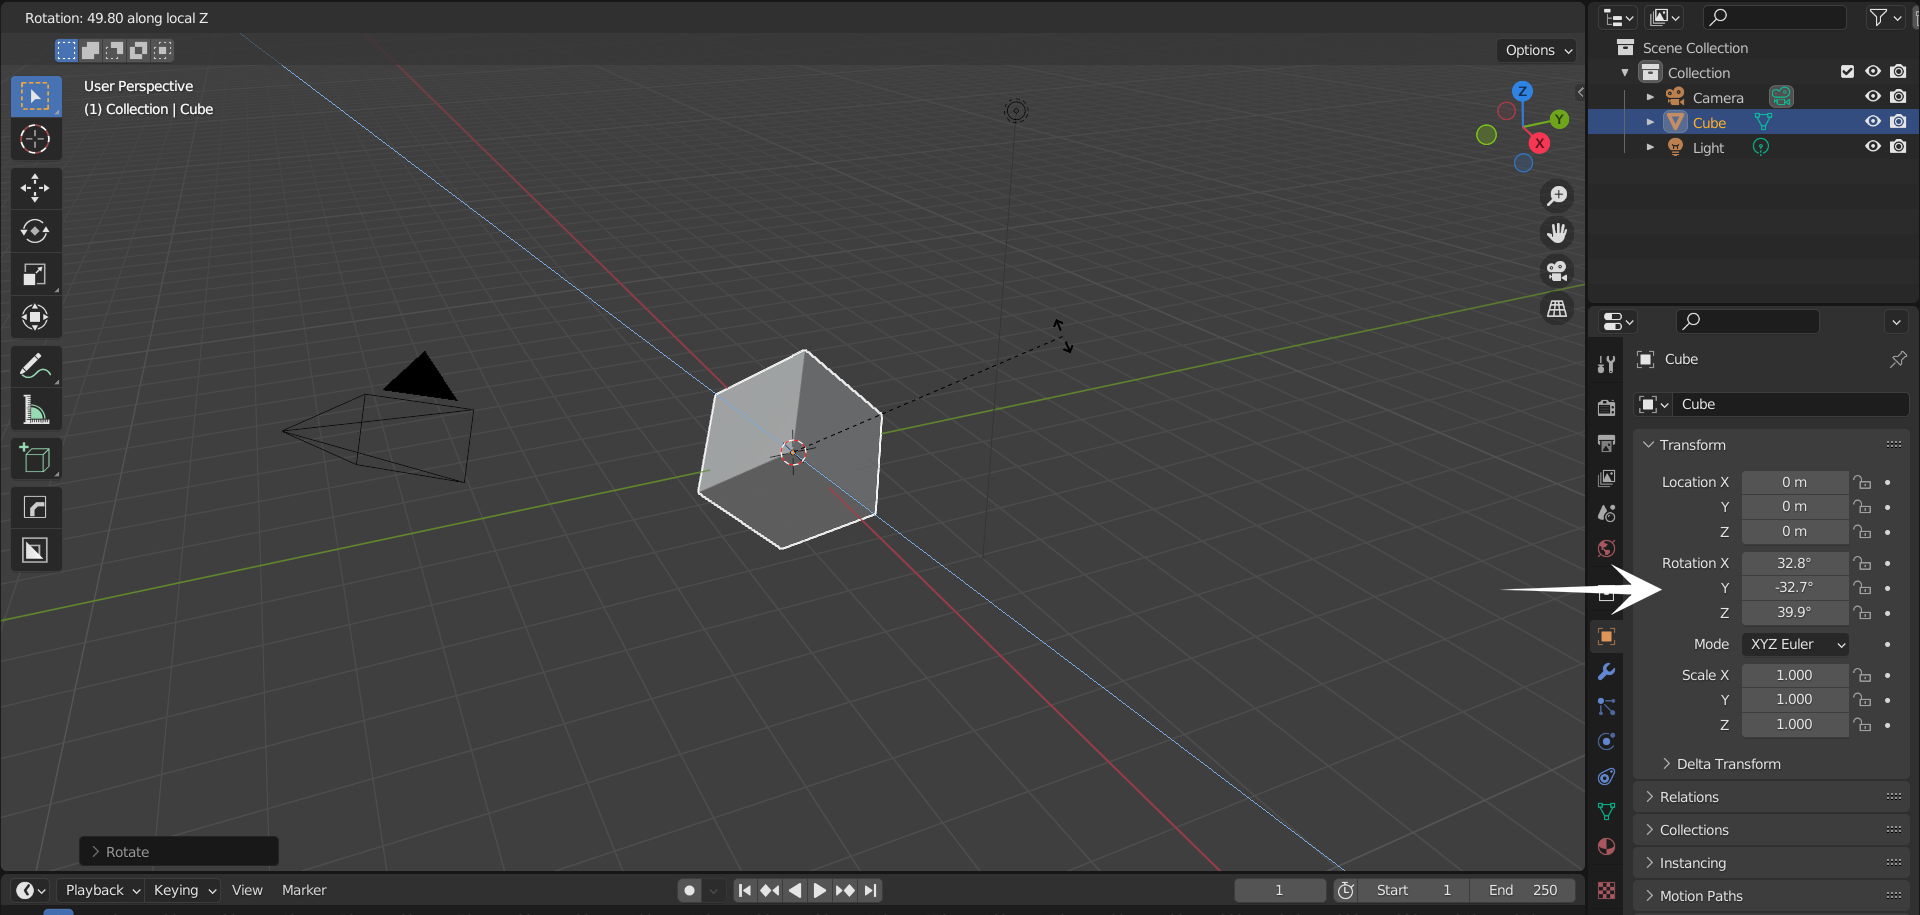Select the Add Cube tool
This screenshot has height=915, width=1920.
click(x=36, y=459)
